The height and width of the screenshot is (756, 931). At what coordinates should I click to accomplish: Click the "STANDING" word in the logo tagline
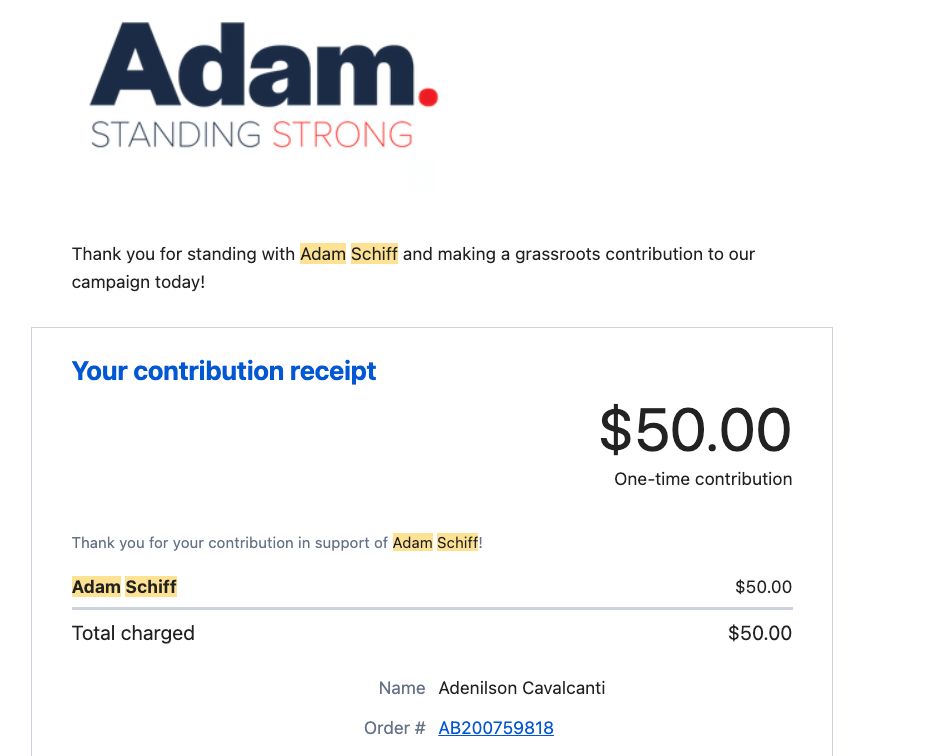pyautogui.click(x=175, y=134)
